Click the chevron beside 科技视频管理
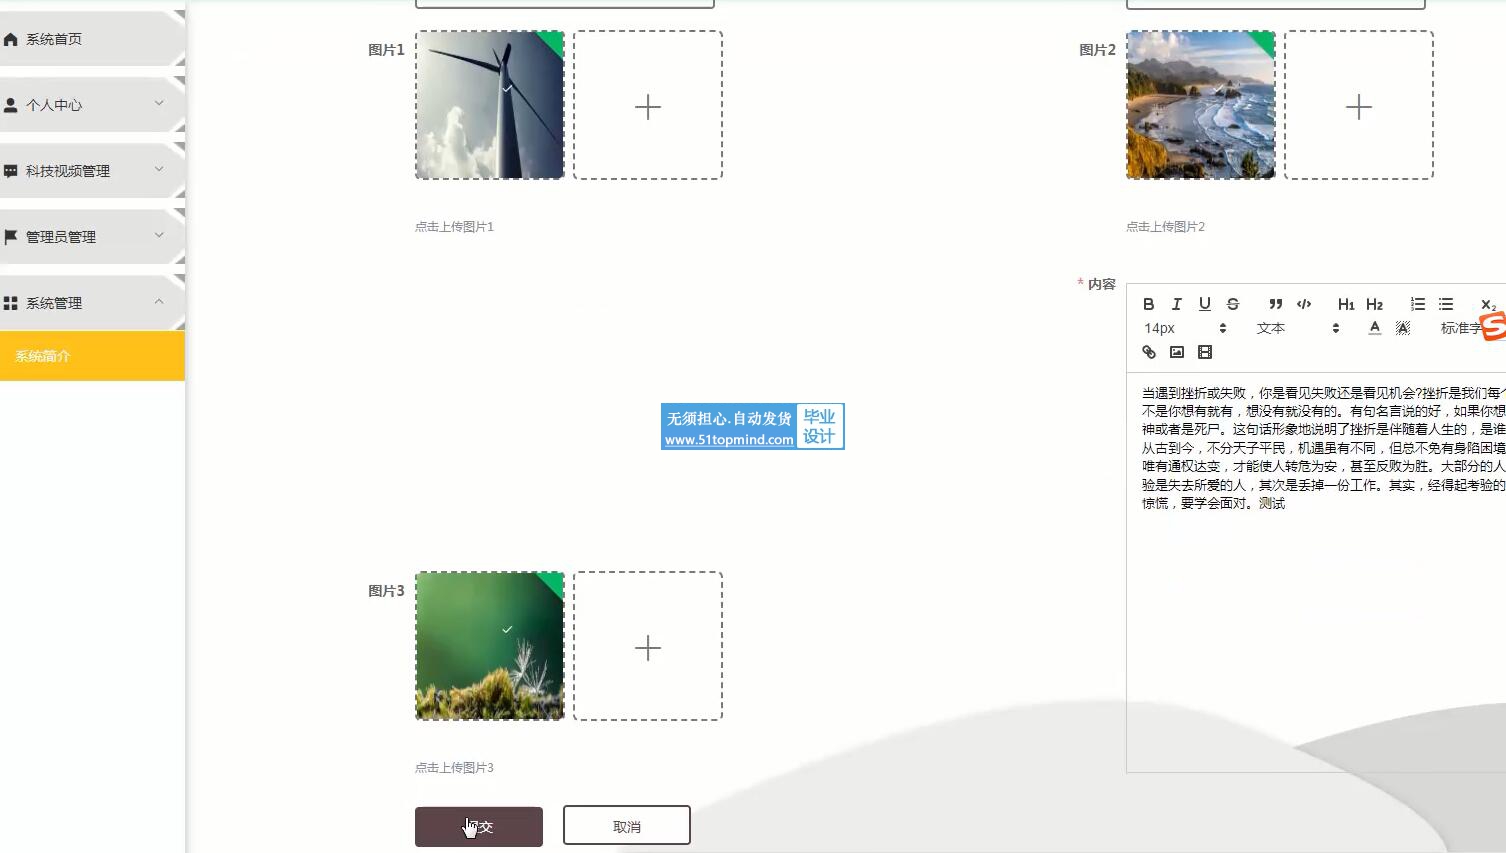1506x853 pixels. [x=159, y=169]
